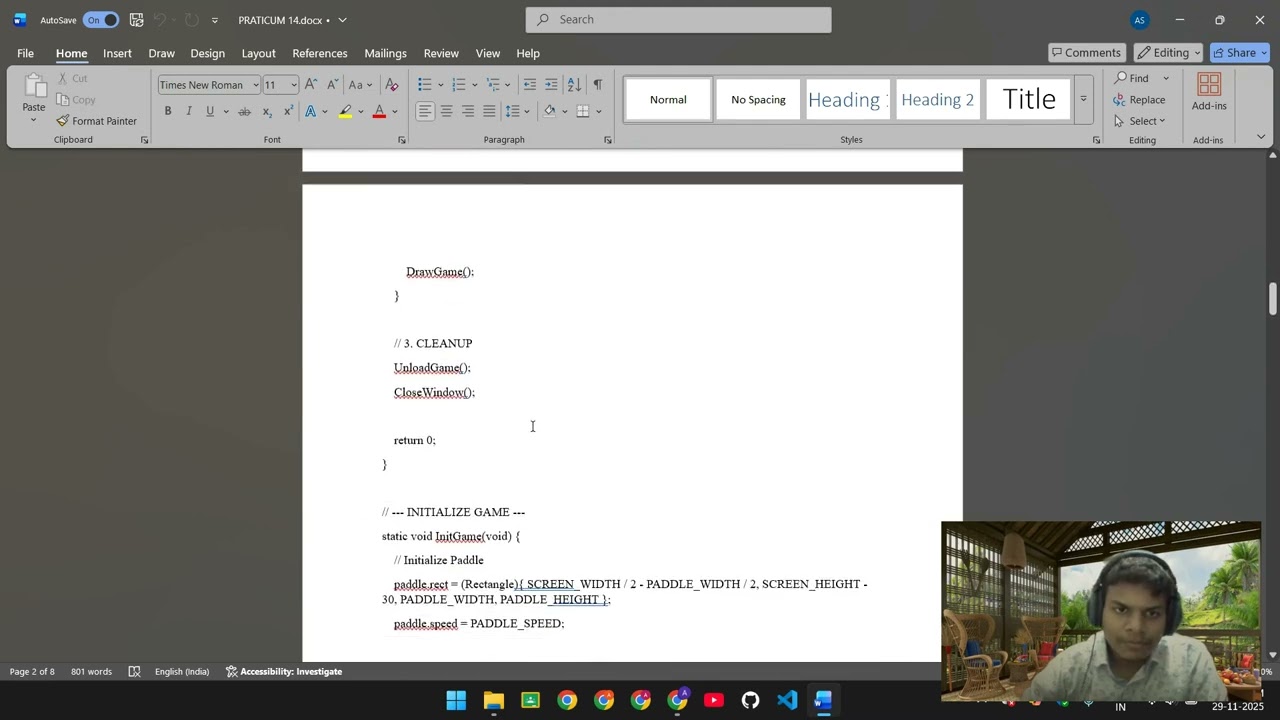1280x720 pixels.
Task: Toggle strikethrough formatting
Action: 244,111
